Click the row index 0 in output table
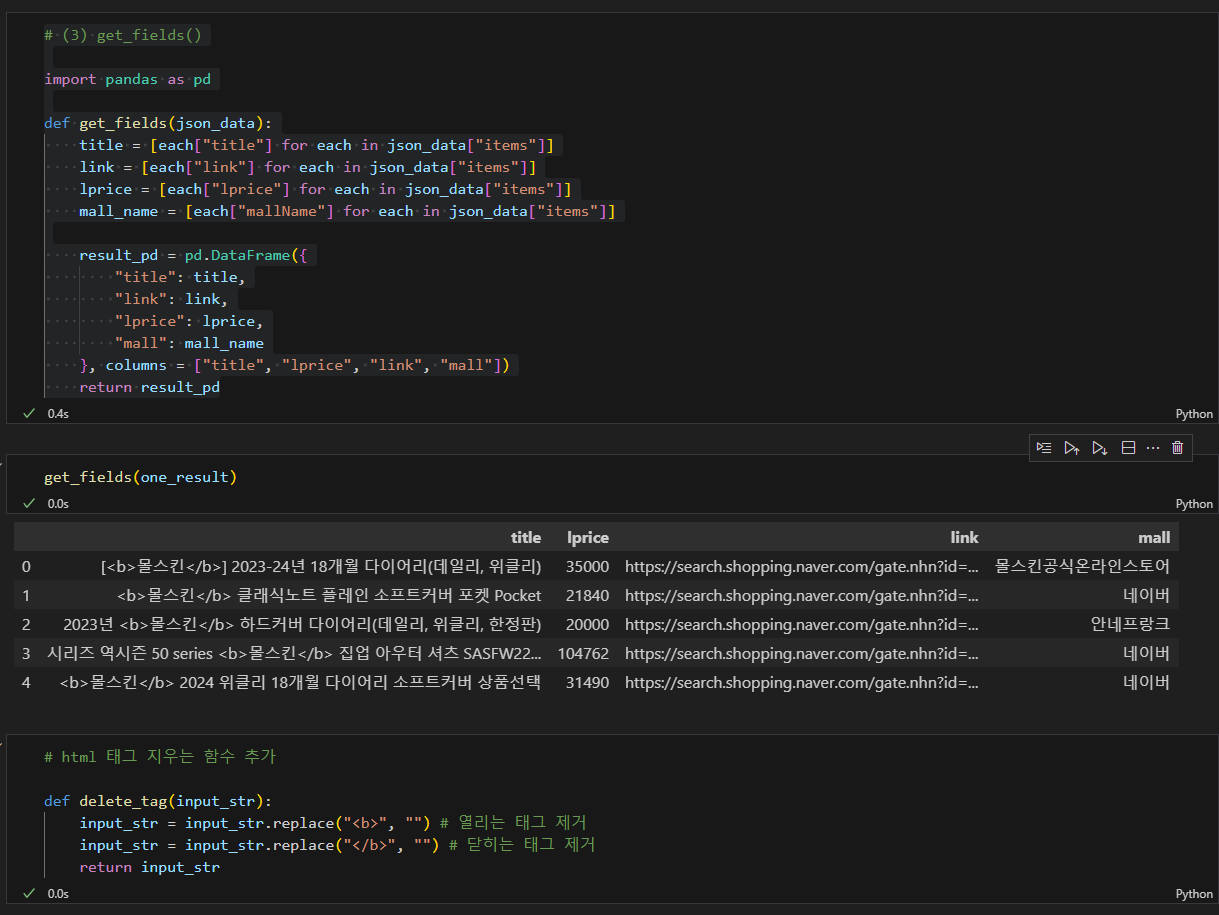This screenshot has height=915, width=1219. tap(26, 566)
